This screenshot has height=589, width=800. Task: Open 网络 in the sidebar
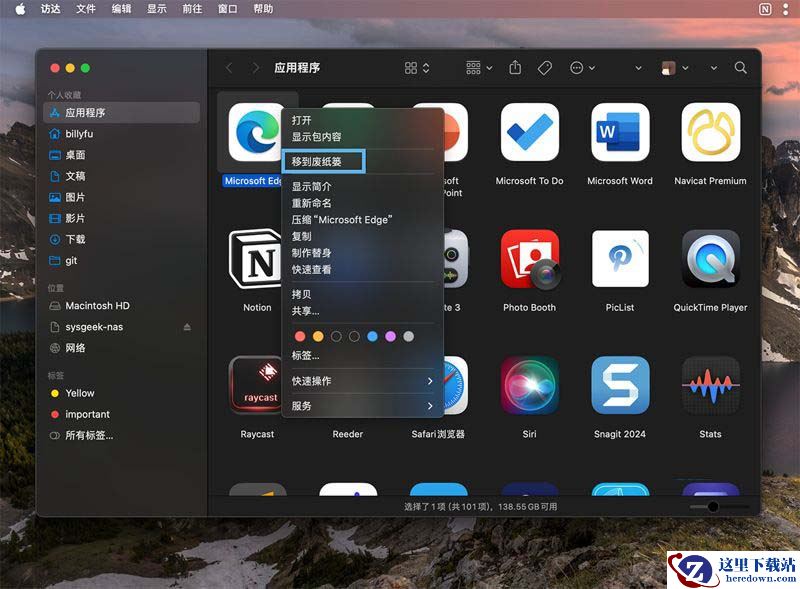click(x=121, y=348)
